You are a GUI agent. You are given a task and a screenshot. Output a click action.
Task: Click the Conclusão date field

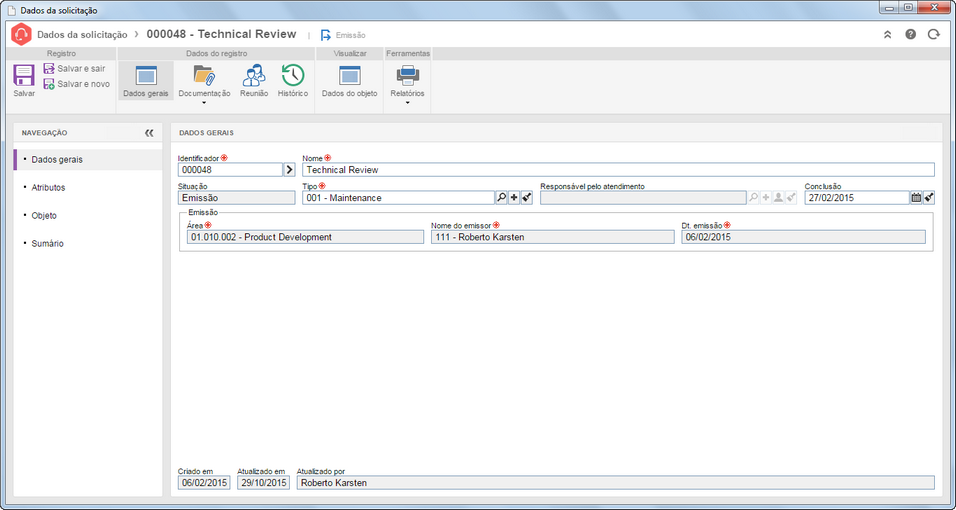(857, 198)
